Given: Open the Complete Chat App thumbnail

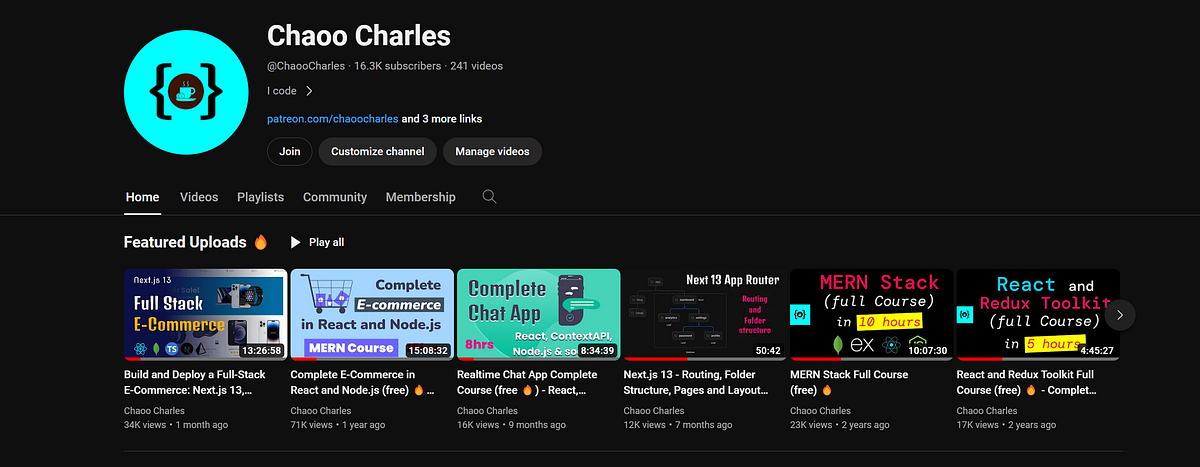Looking at the screenshot, I should click(x=539, y=314).
